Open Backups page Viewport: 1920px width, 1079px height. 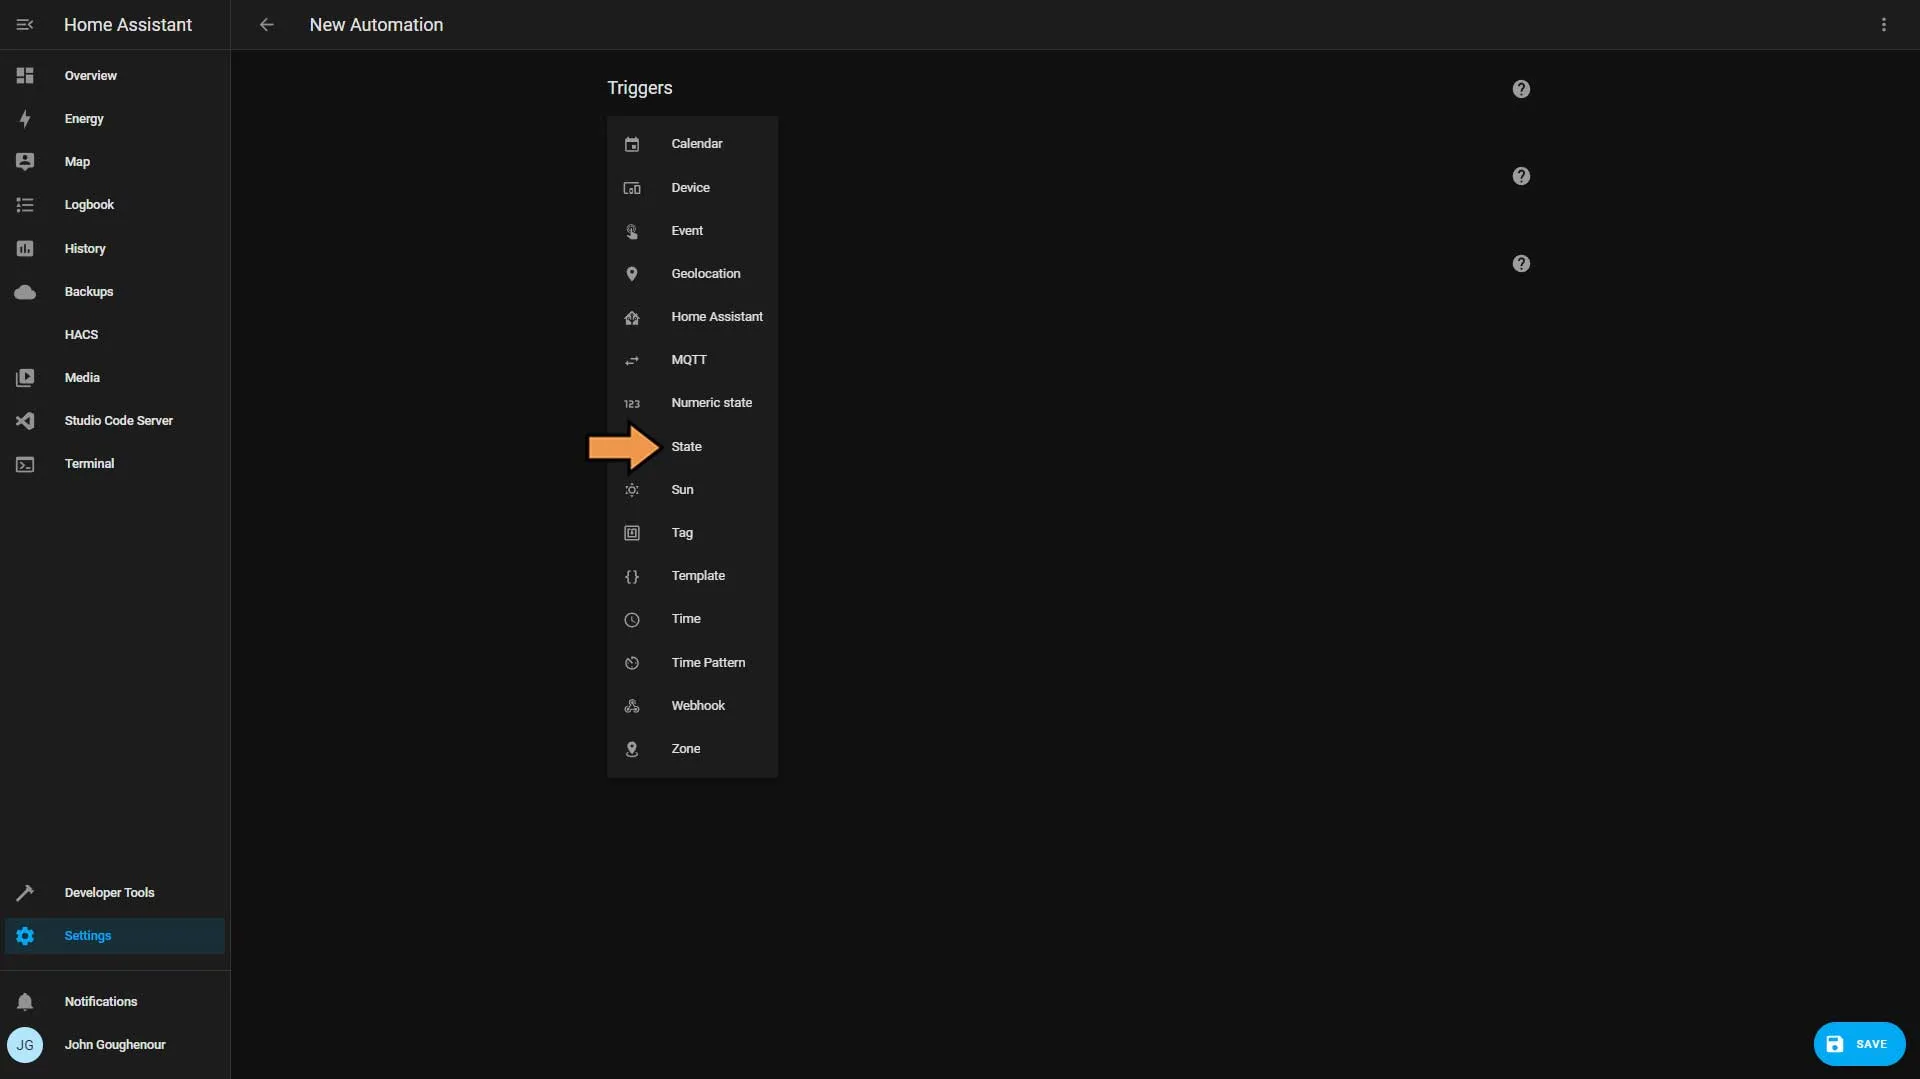(115, 292)
